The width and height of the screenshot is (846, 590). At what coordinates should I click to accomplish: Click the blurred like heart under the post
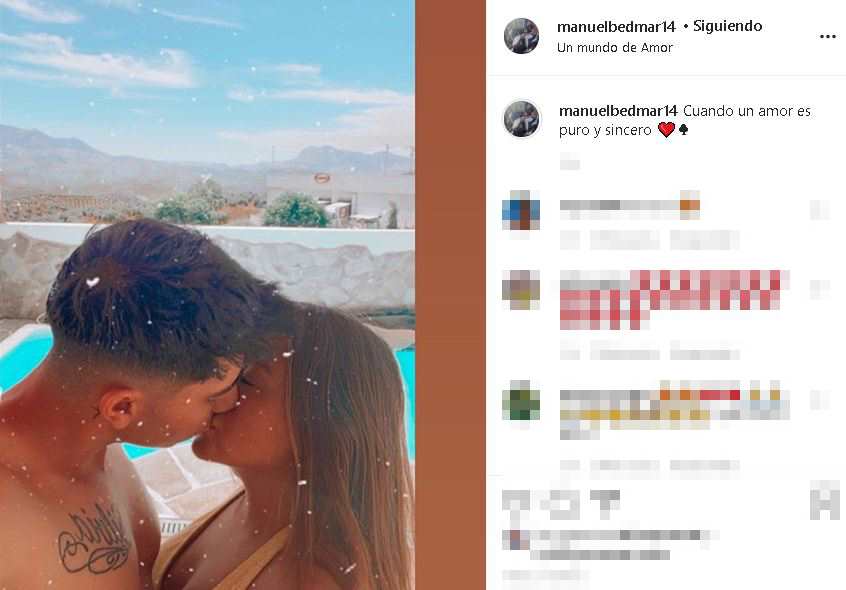coord(514,504)
